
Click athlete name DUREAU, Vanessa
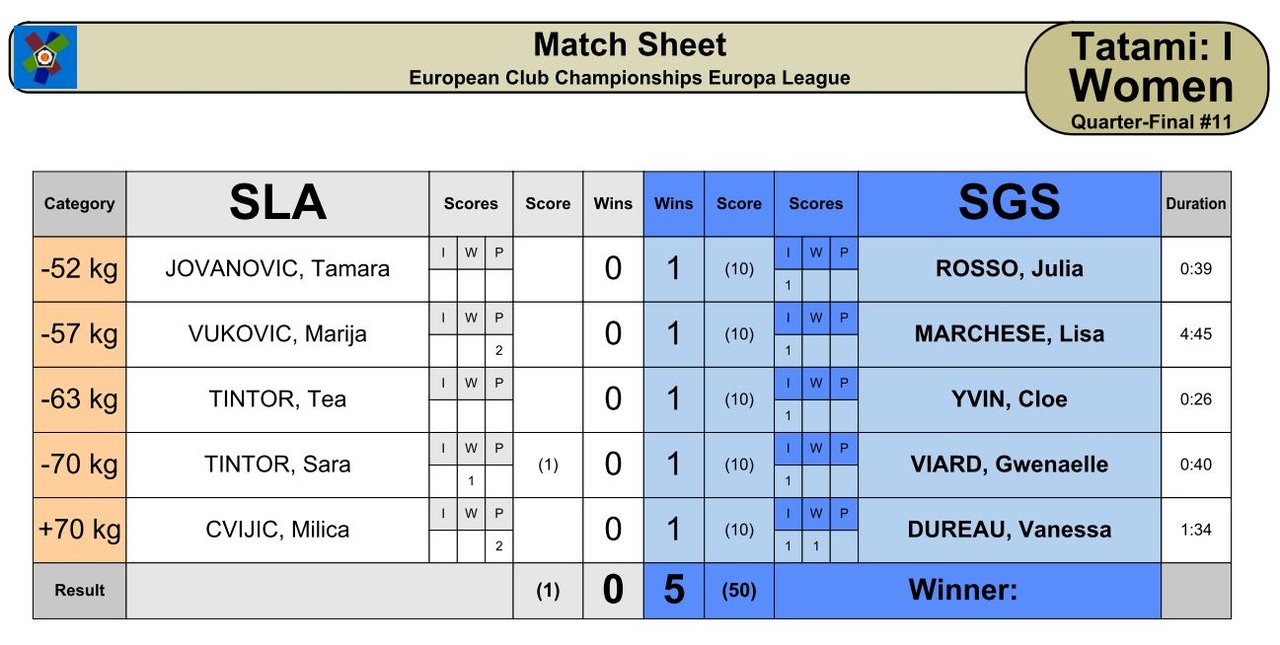point(1009,529)
